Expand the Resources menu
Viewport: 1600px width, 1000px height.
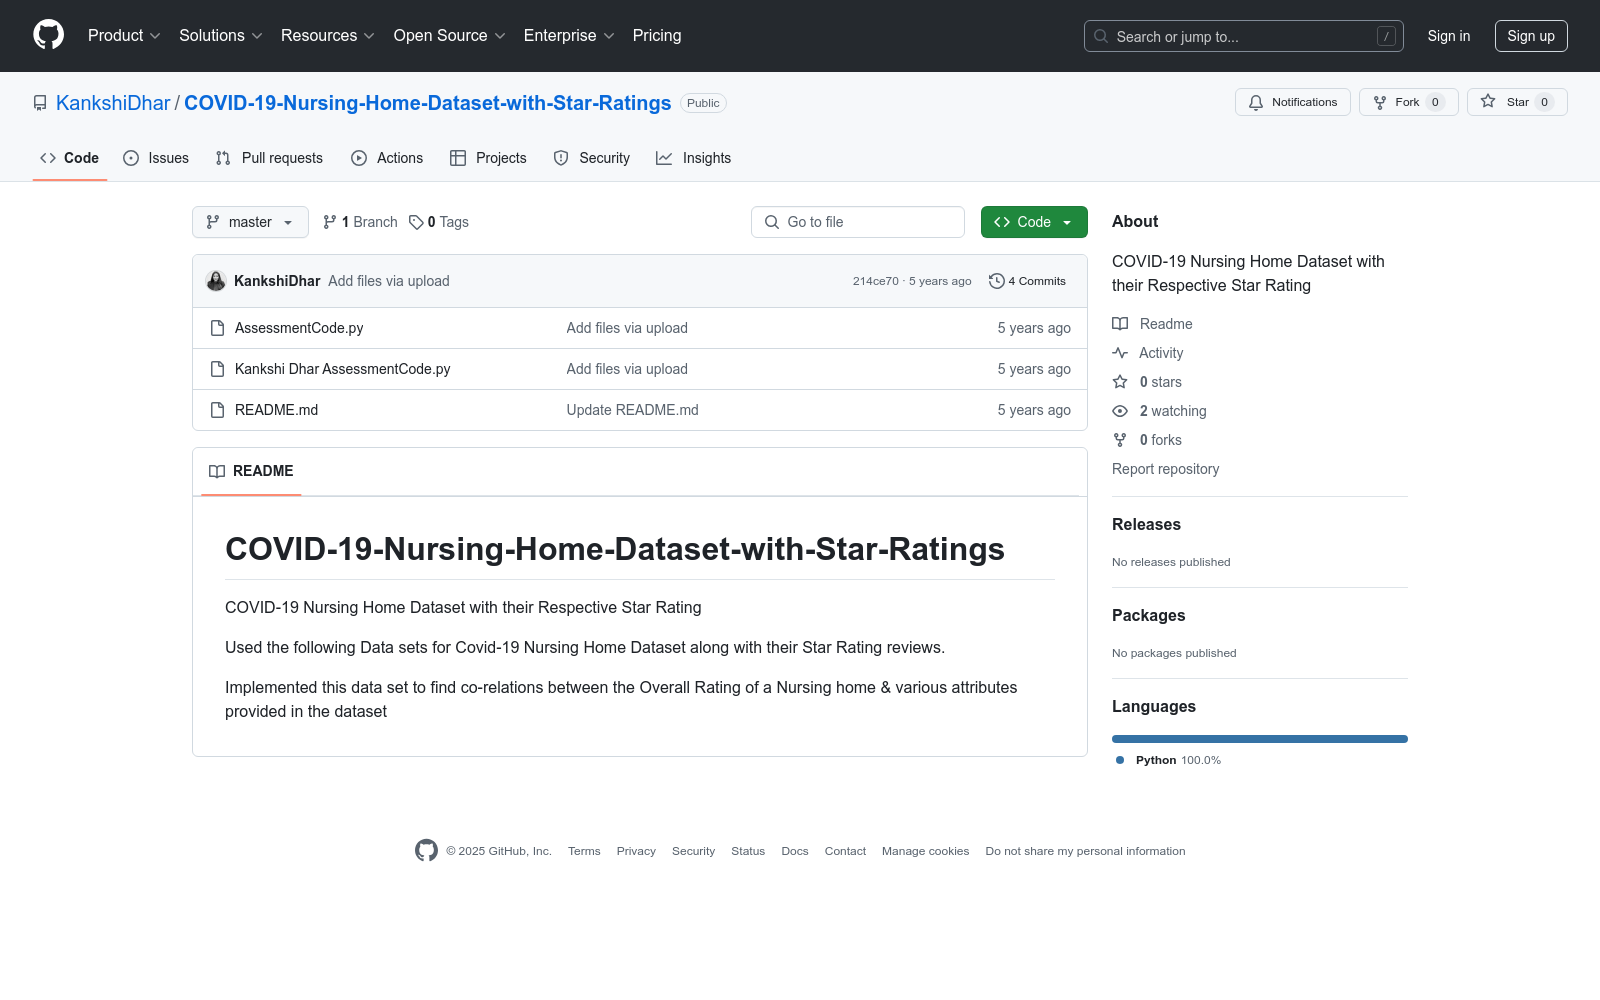pos(328,35)
